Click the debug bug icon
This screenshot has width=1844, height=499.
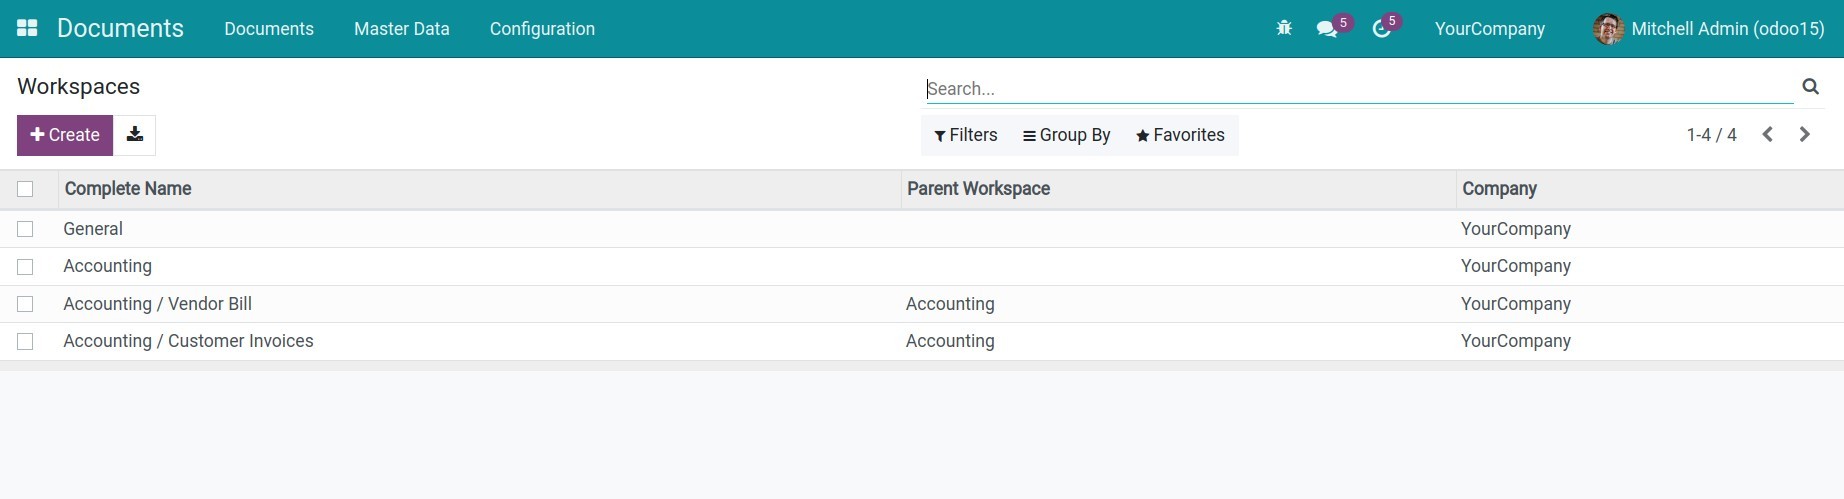(1284, 29)
